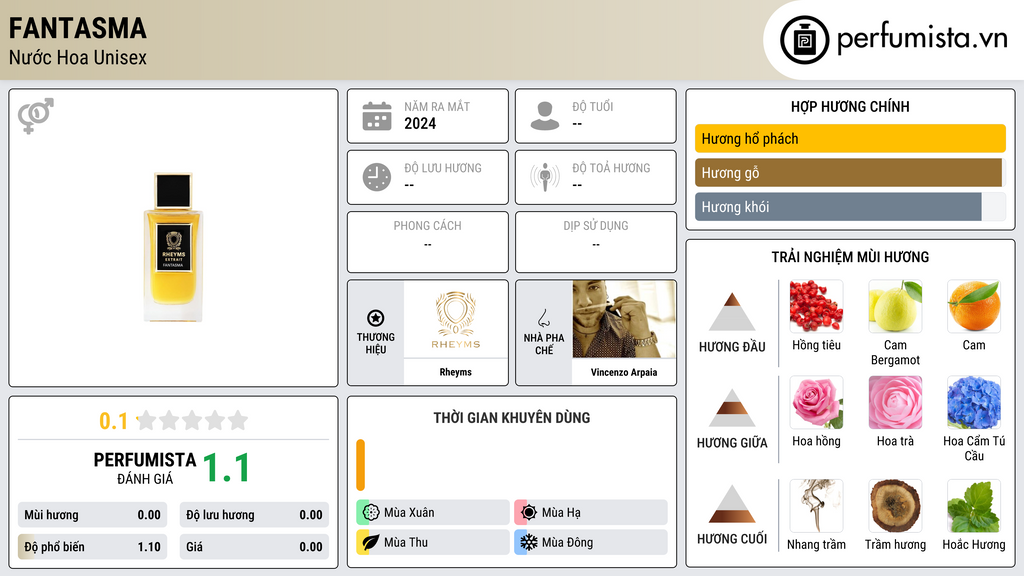Click the Độ lưu hương 0.00 score row

coord(254,515)
